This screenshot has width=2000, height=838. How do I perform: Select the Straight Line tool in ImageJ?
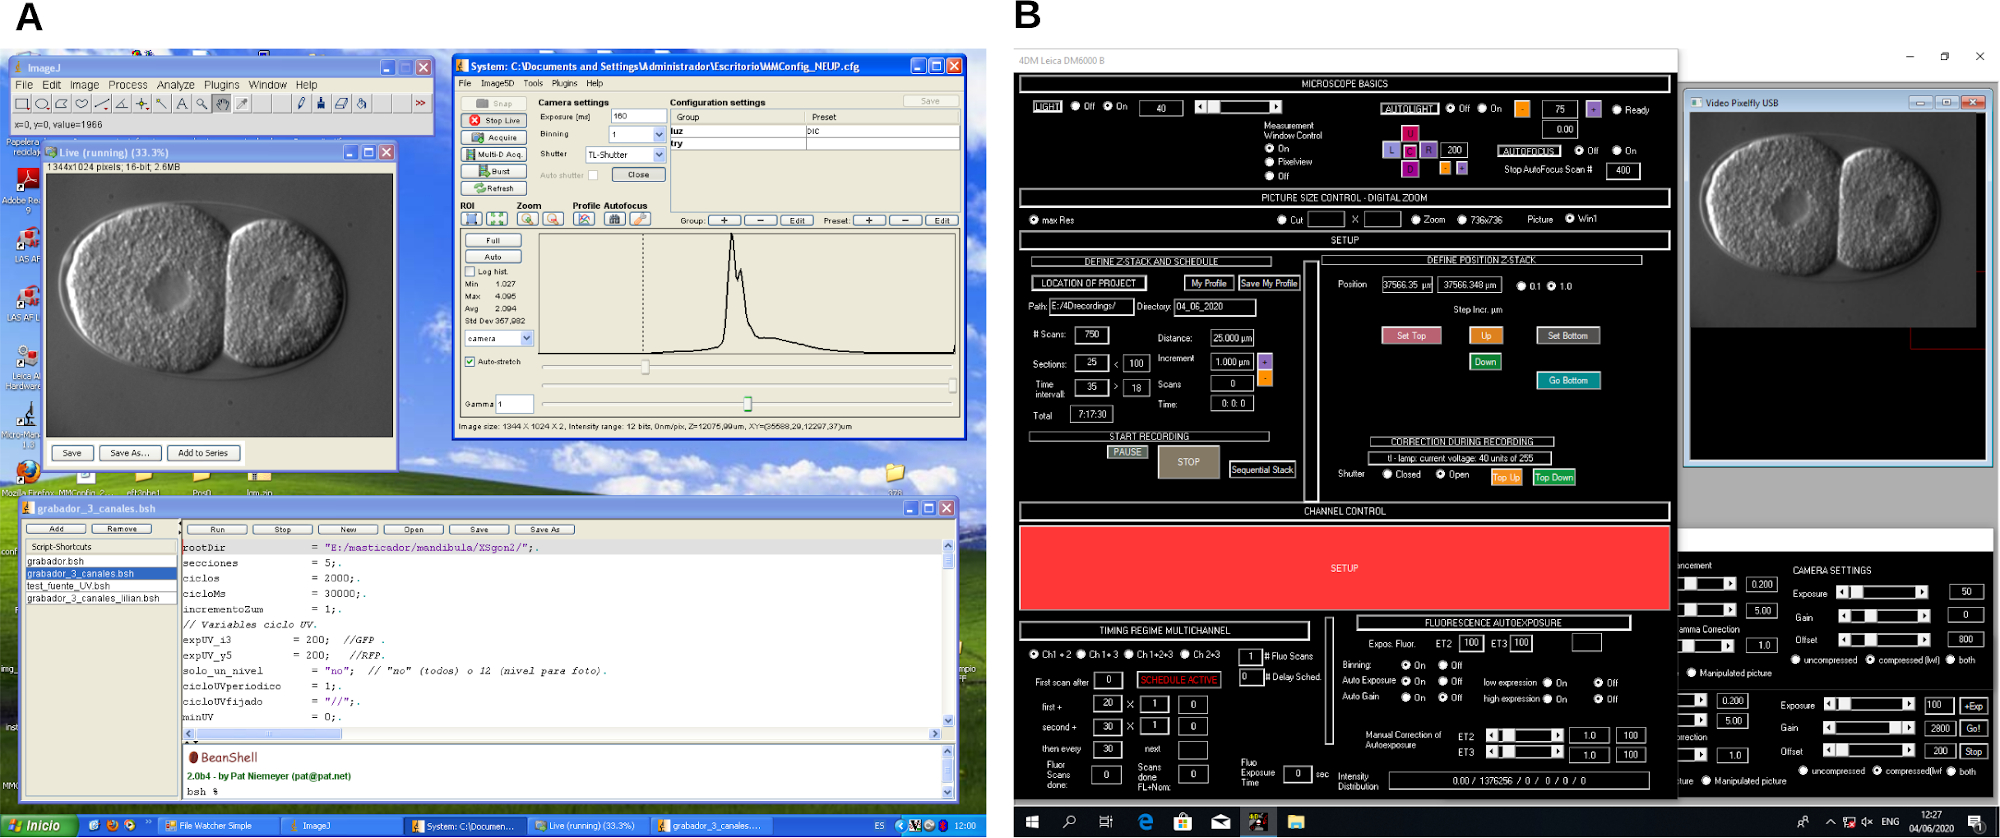click(x=101, y=103)
